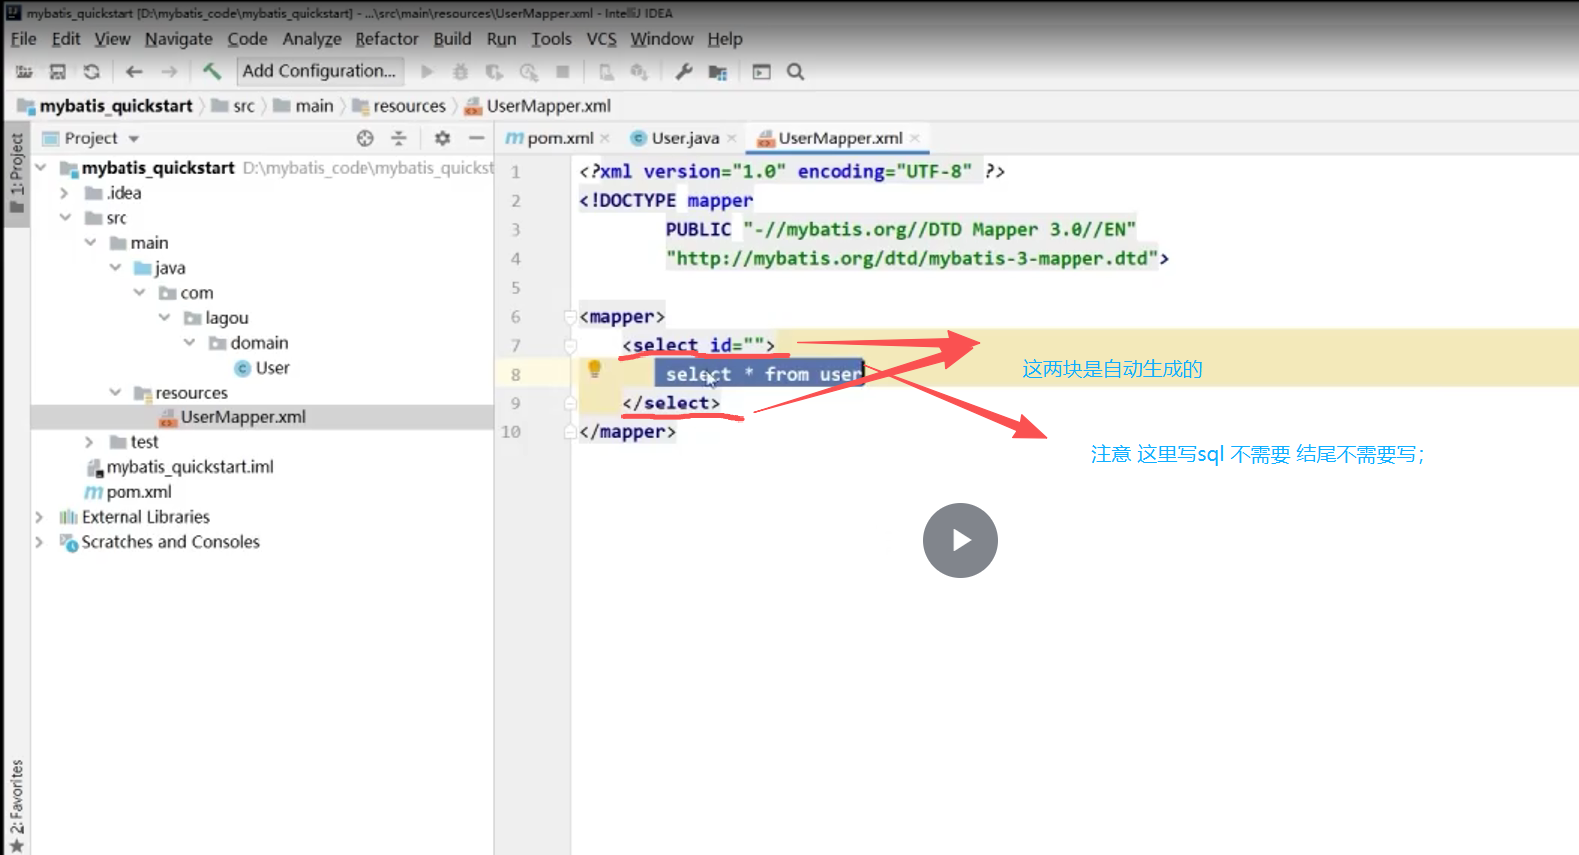Click the Debug bug icon
The width and height of the screenshot is (1579, 855).
[460, 72]
